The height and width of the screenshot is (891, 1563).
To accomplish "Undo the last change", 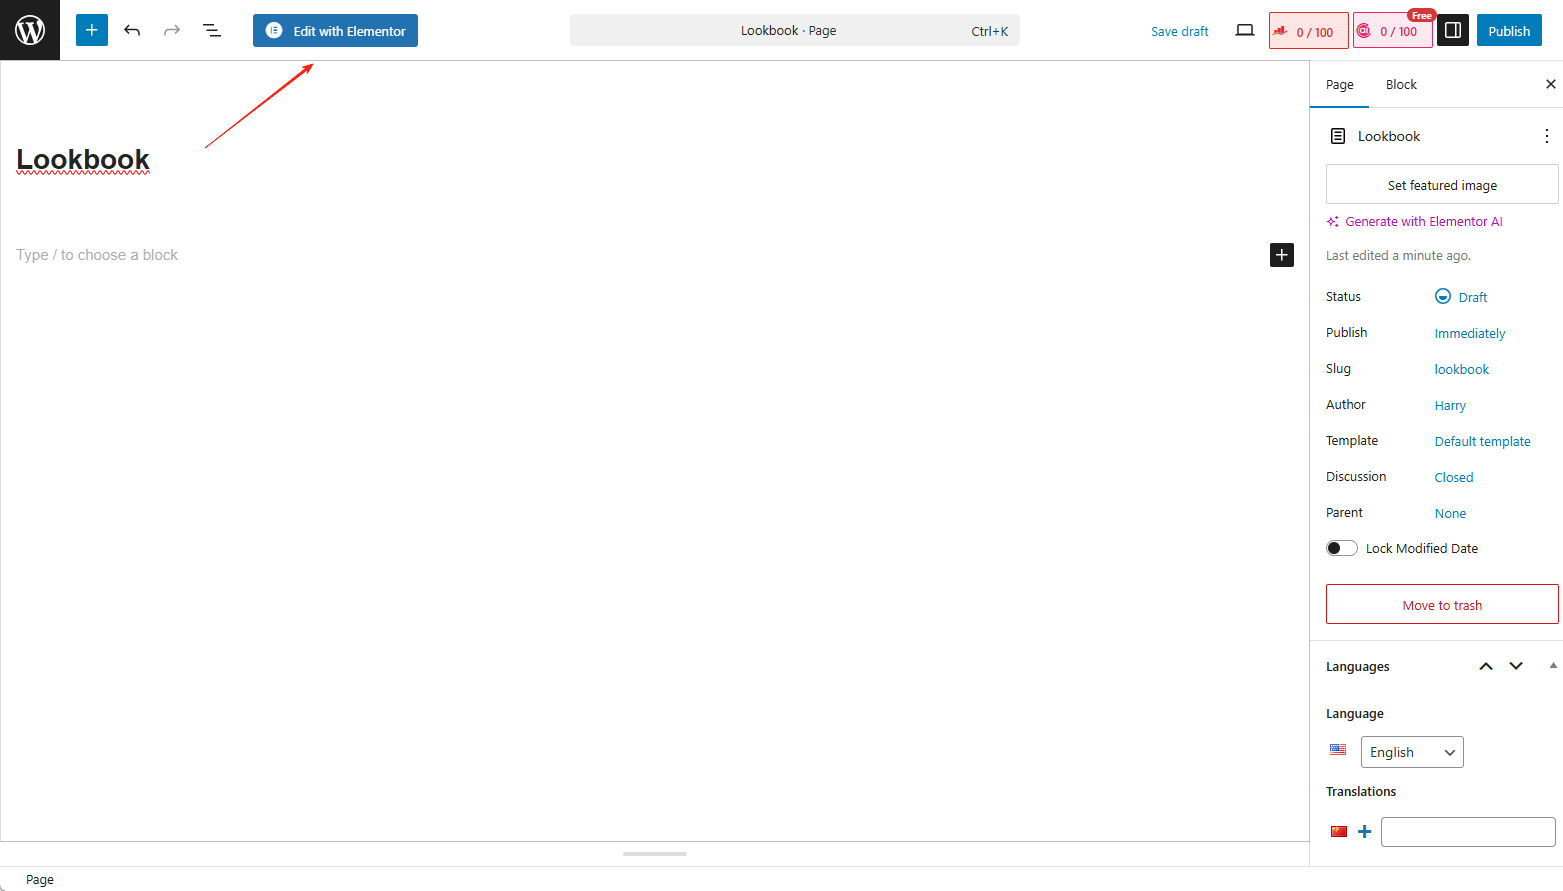I will tap(132, 30).
